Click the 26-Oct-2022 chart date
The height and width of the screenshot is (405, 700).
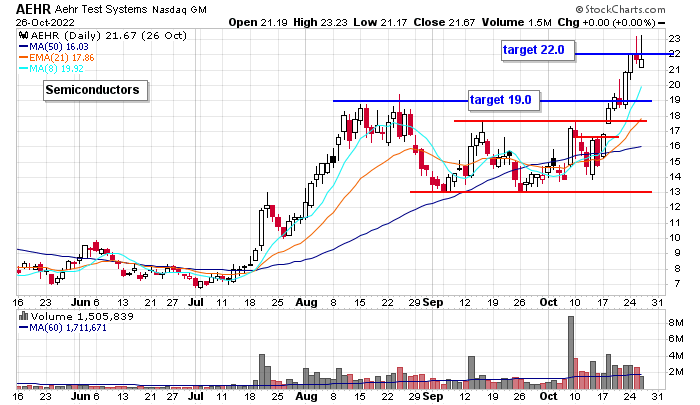[x=45, y=22]
